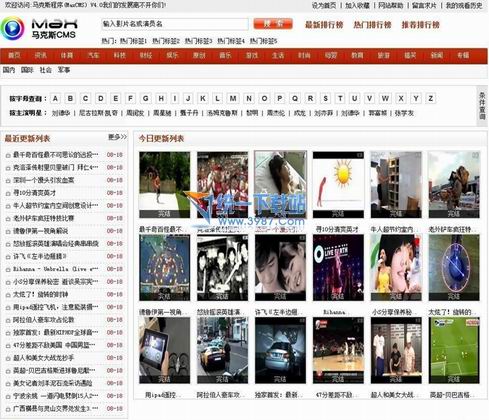This screenshot has height=420, width=489.
Task: Click the MaxCMS round play logo
Action: pos(13,29)
